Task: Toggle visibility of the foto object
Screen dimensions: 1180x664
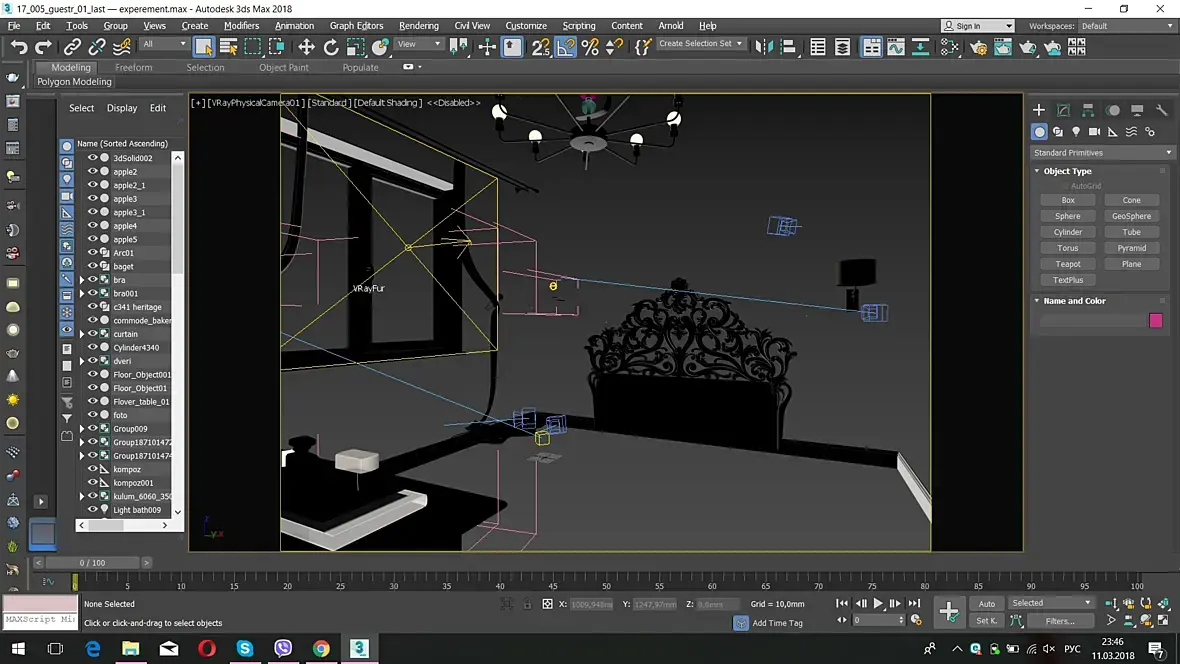Action: coord(92,415)
